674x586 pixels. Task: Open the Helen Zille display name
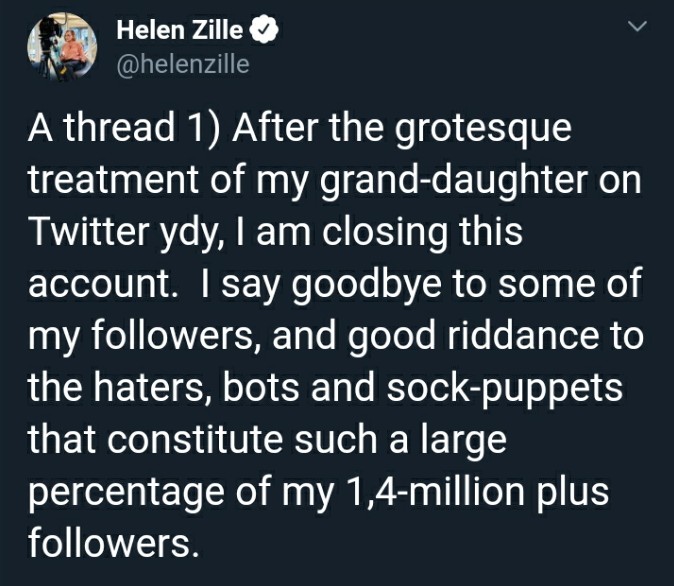click(x=179, y=30)
